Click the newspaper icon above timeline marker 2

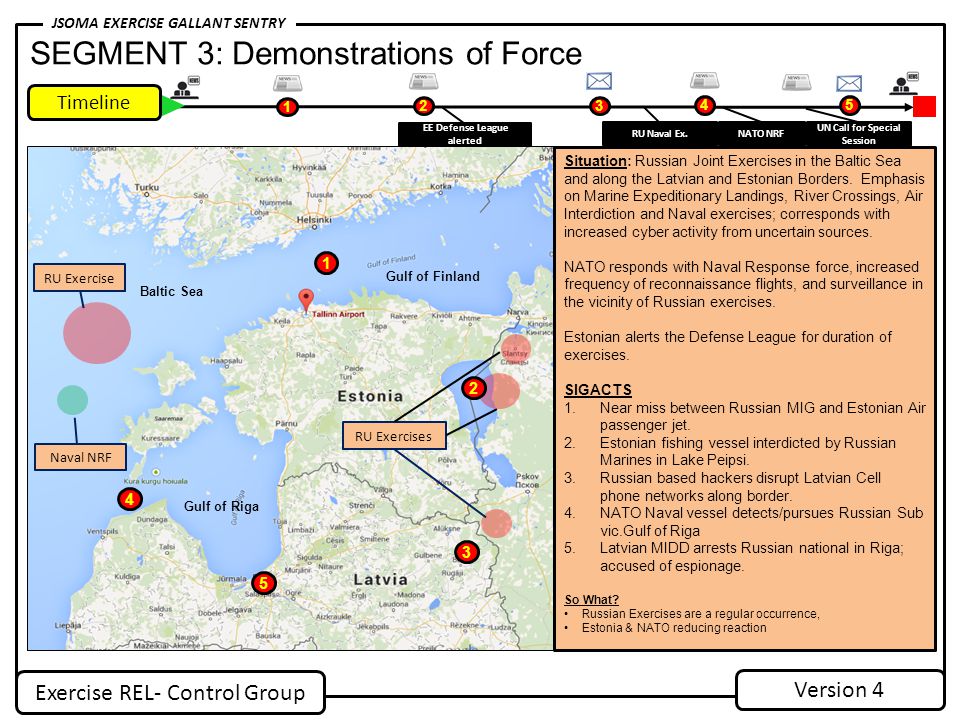(x=424, y=81)
